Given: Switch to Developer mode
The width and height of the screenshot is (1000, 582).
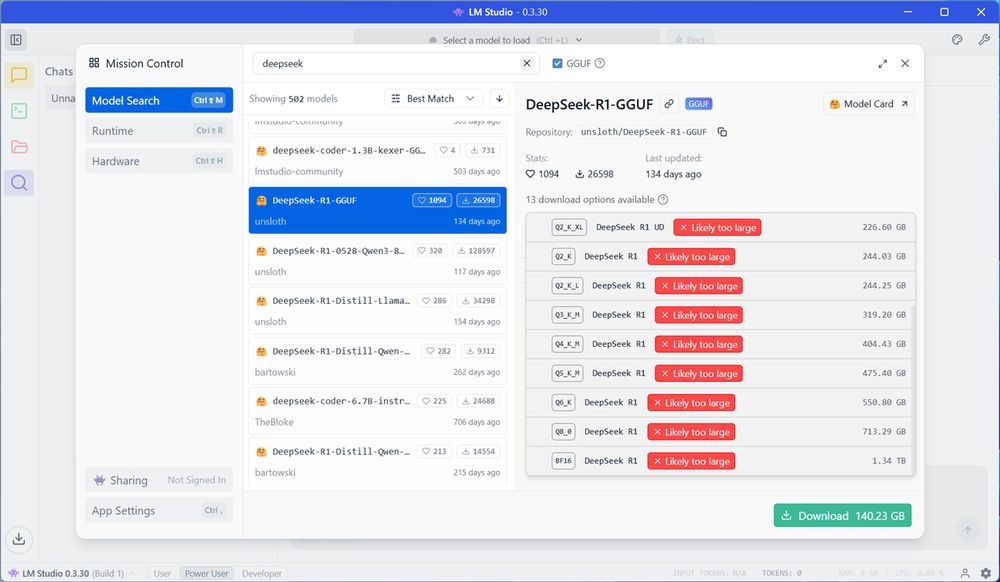Looking at the screenshot, I should click(x=261, y=573).
